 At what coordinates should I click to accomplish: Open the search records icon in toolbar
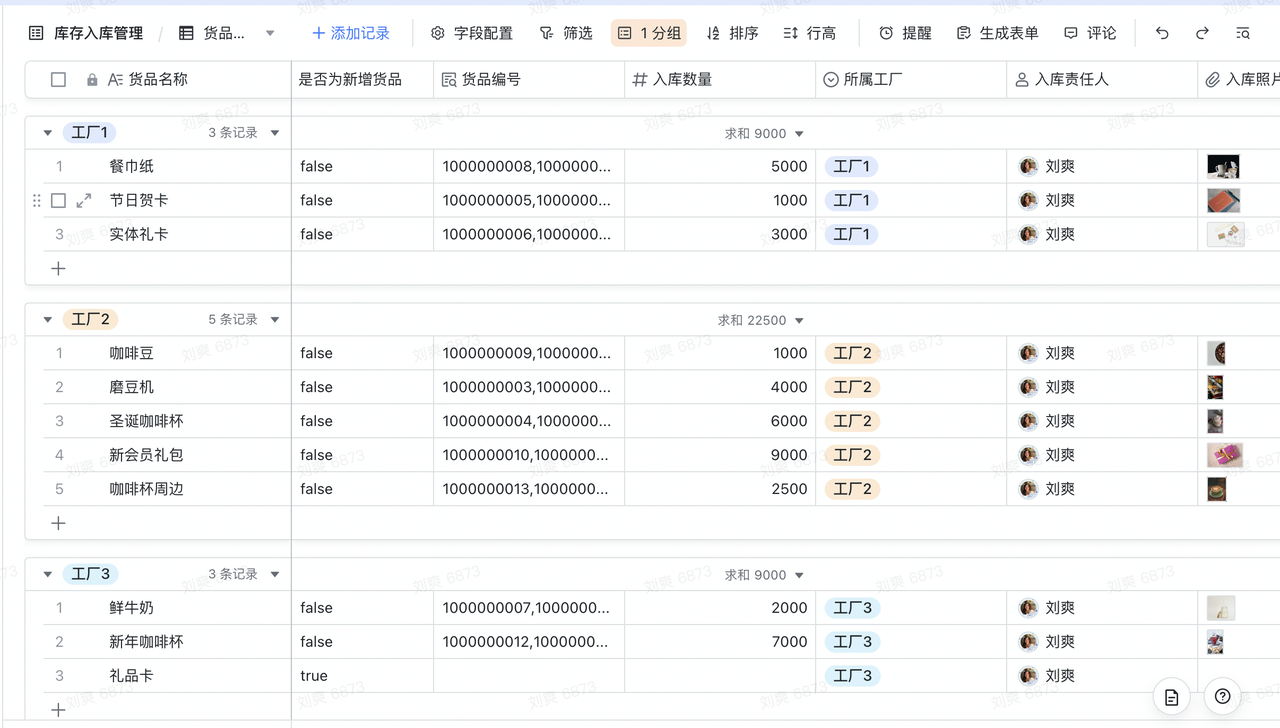point(1243,33)
